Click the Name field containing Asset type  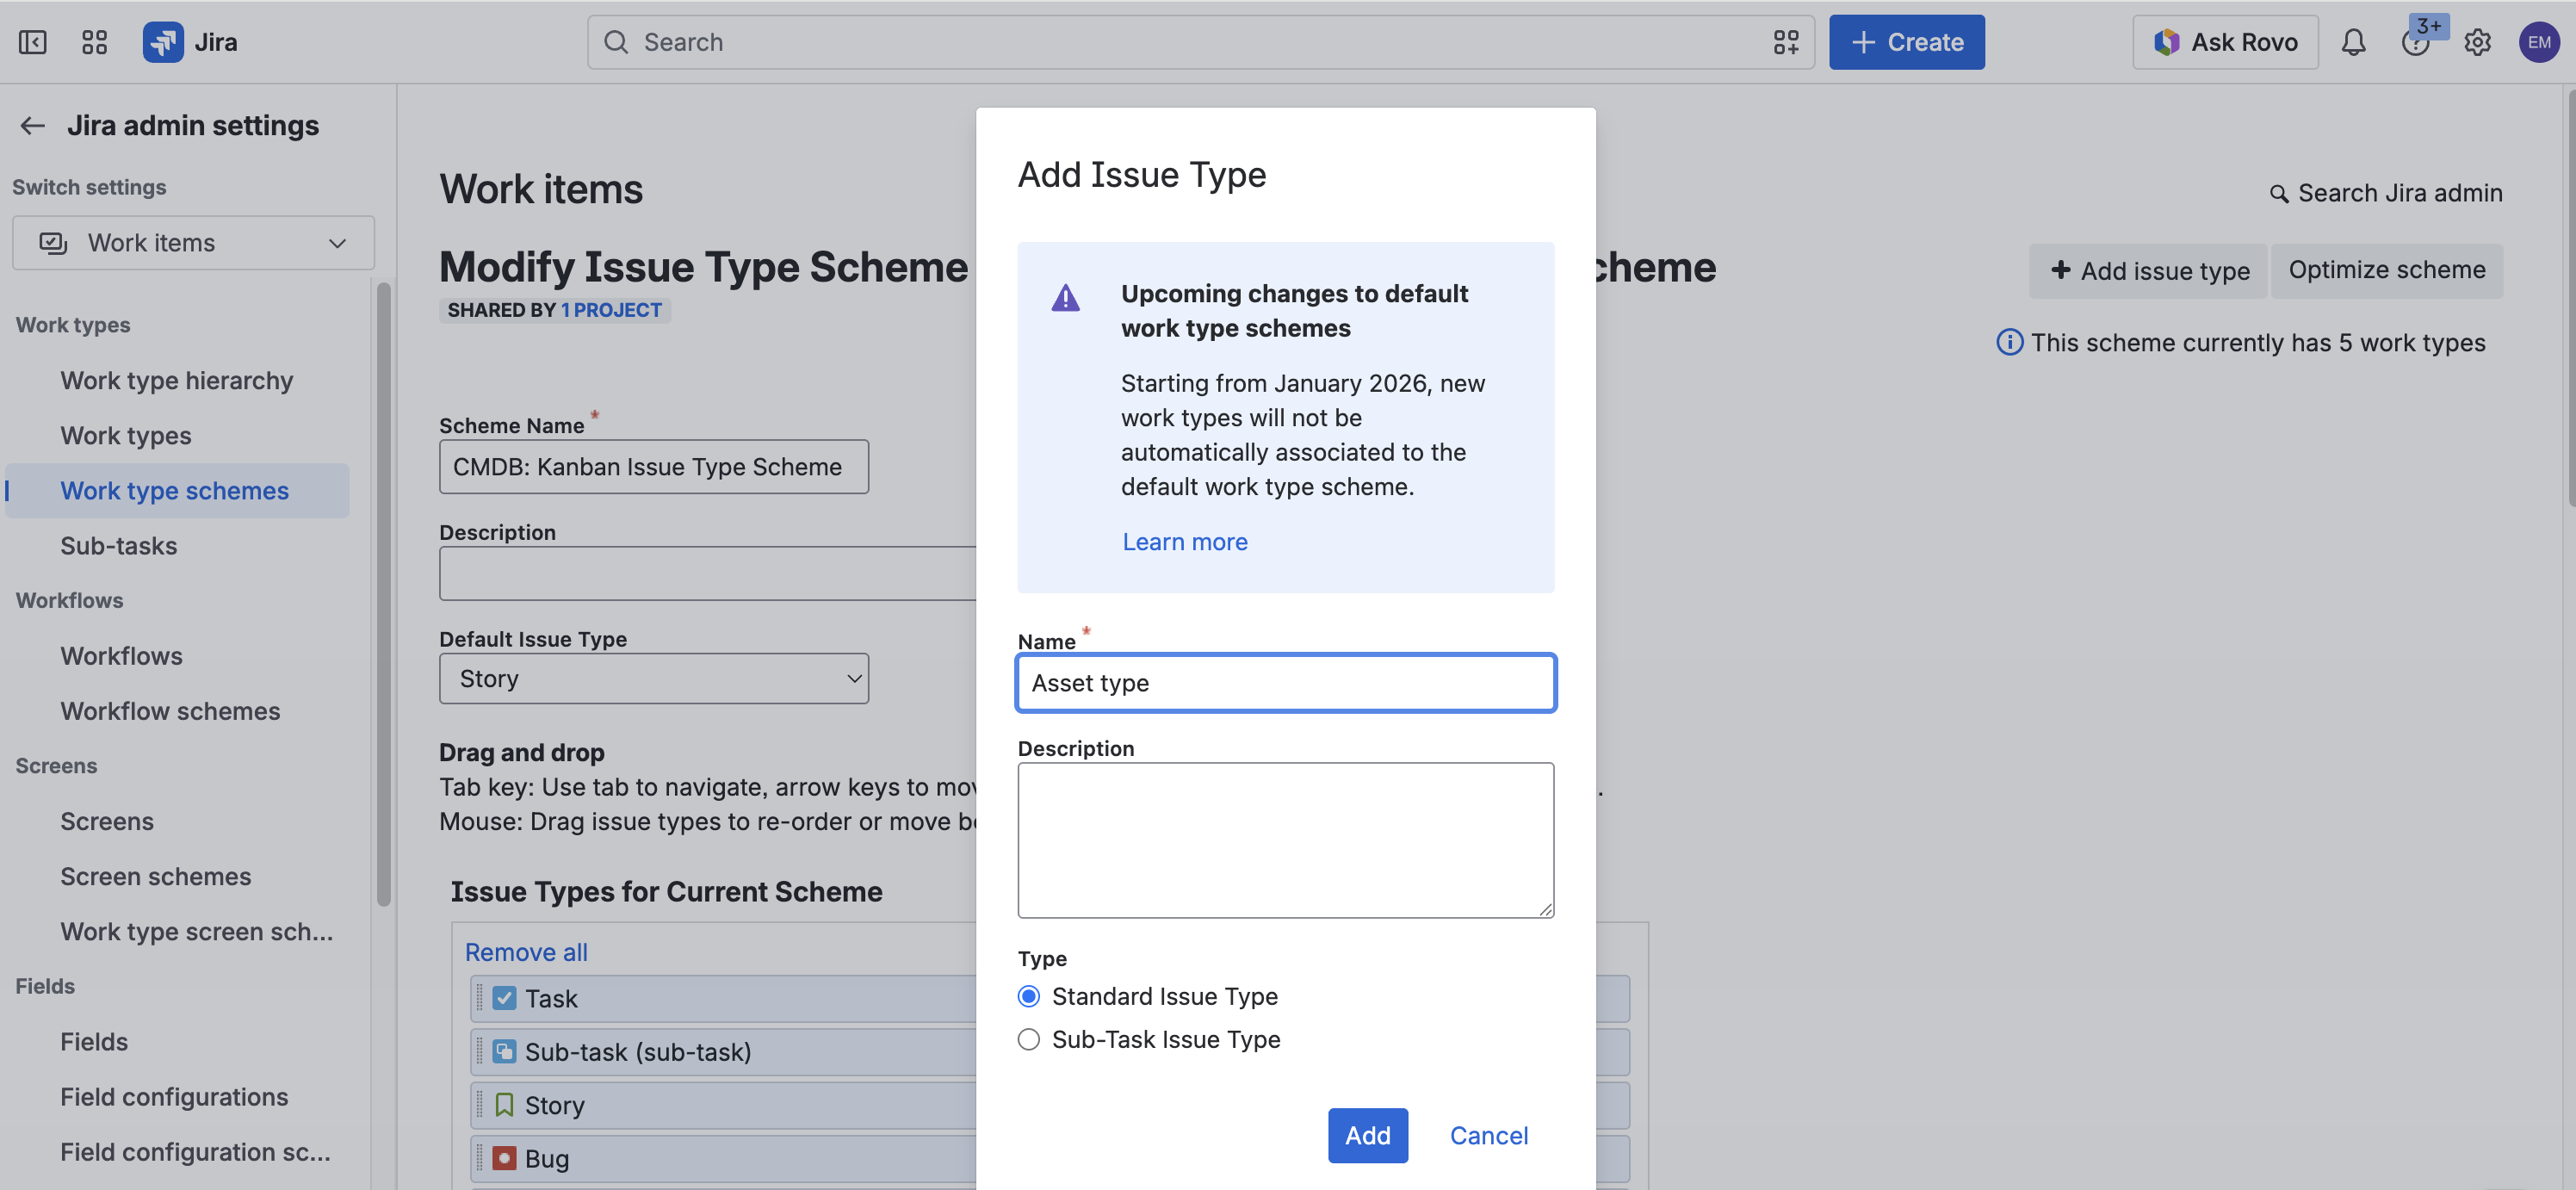click(1285, 684)
